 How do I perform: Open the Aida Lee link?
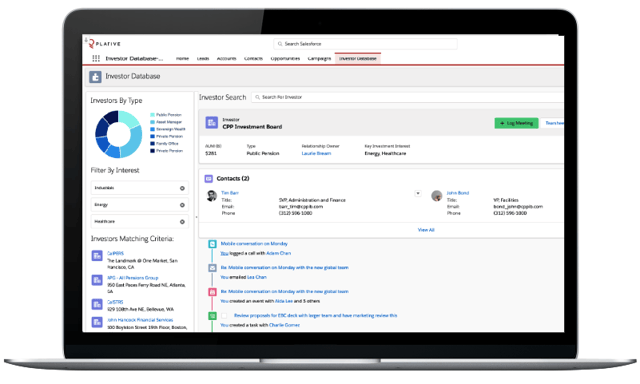click(284, 301)
